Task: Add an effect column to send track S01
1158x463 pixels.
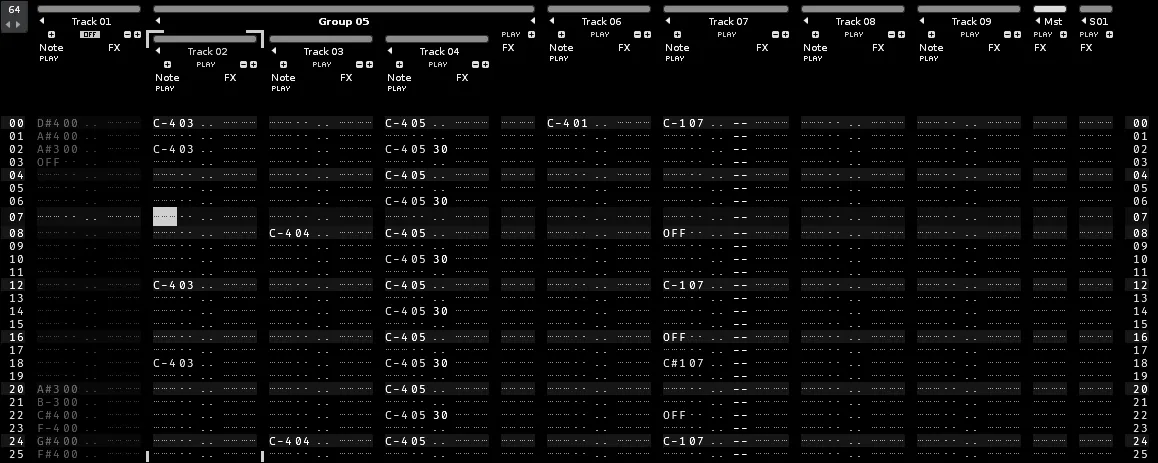Action: click(x=1111, y=34)
